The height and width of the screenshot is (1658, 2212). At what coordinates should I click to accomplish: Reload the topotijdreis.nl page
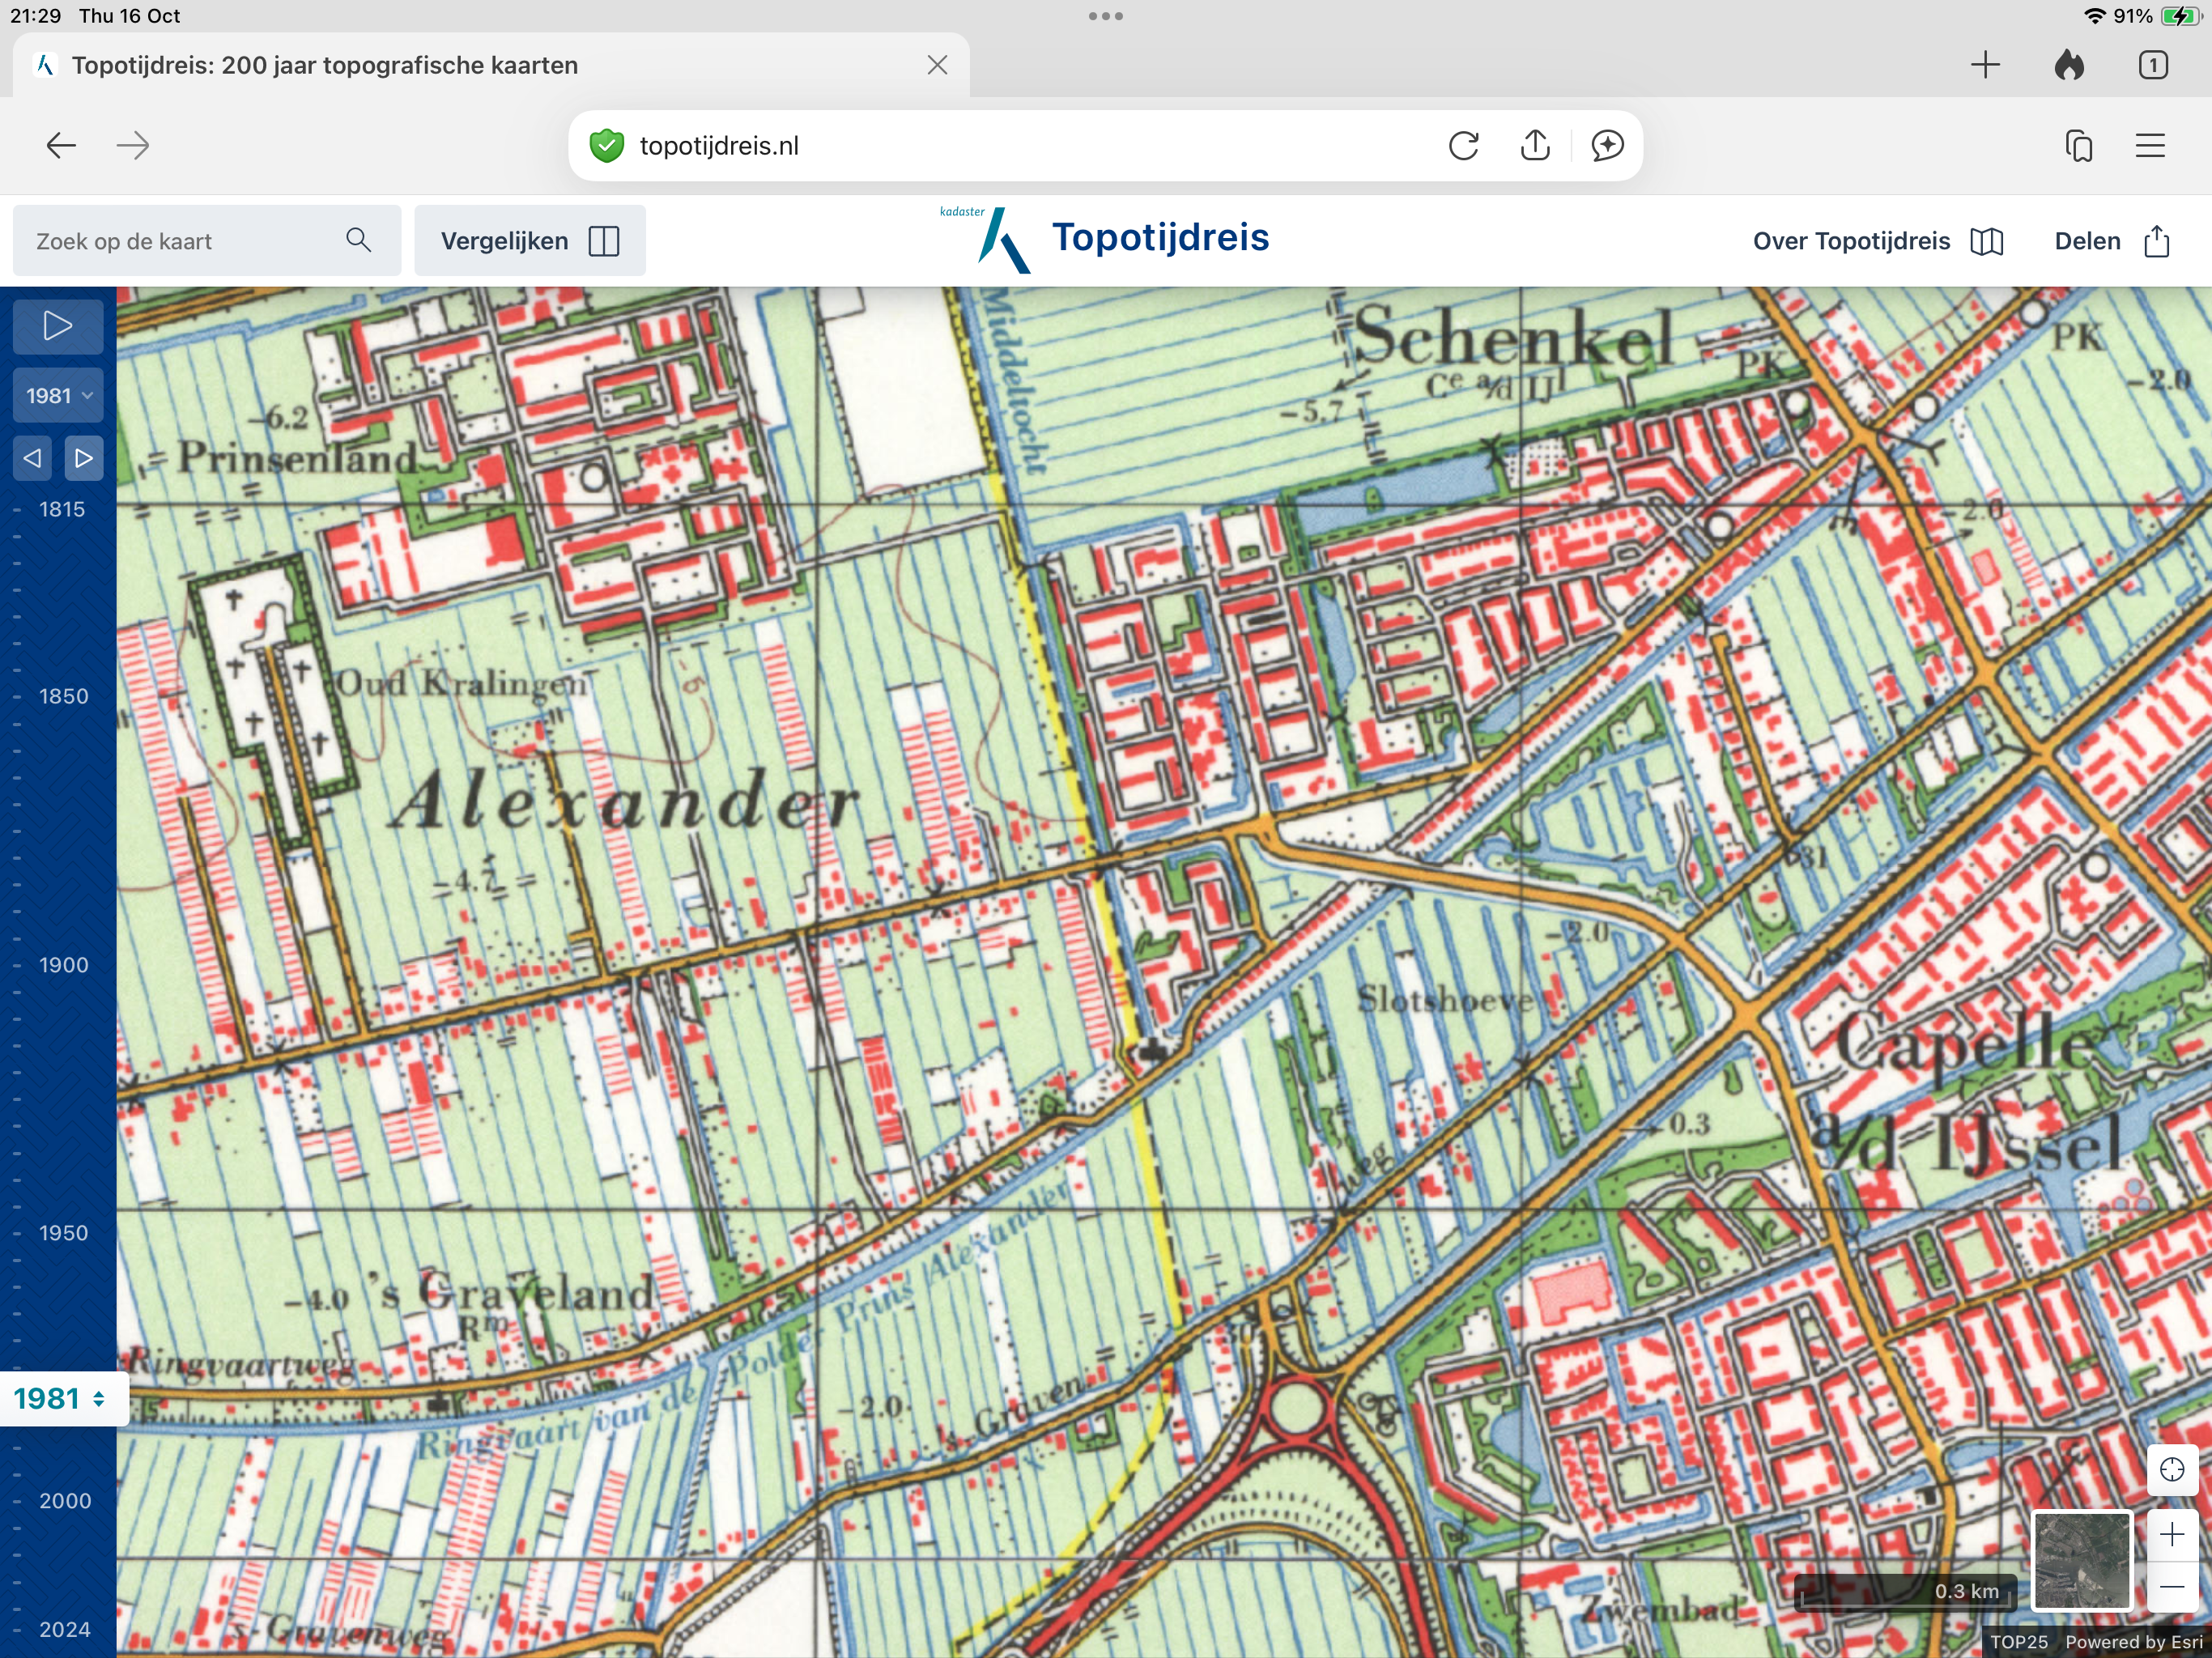[x=1463, y=146]
